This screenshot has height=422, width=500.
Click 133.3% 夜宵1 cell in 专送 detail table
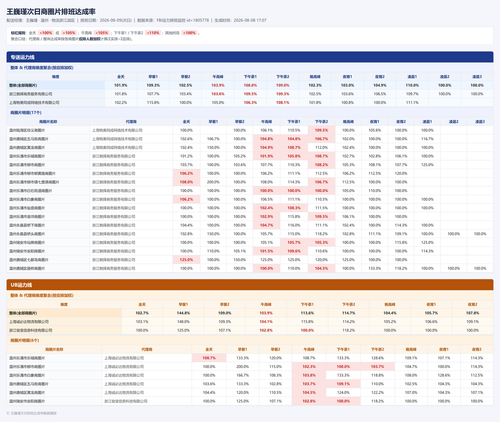point(374,268)
